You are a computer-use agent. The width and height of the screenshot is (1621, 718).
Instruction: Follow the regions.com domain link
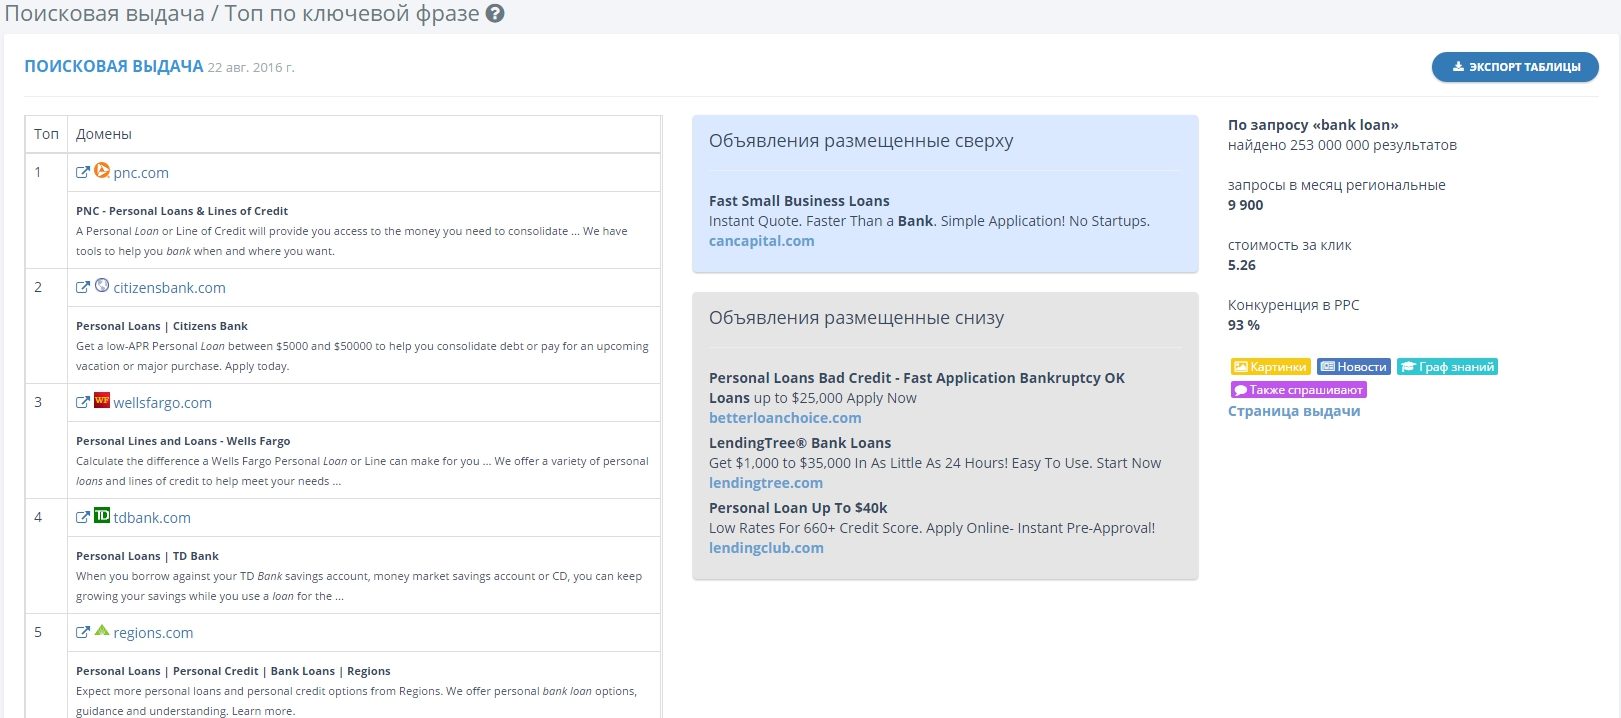coord(153,633)
